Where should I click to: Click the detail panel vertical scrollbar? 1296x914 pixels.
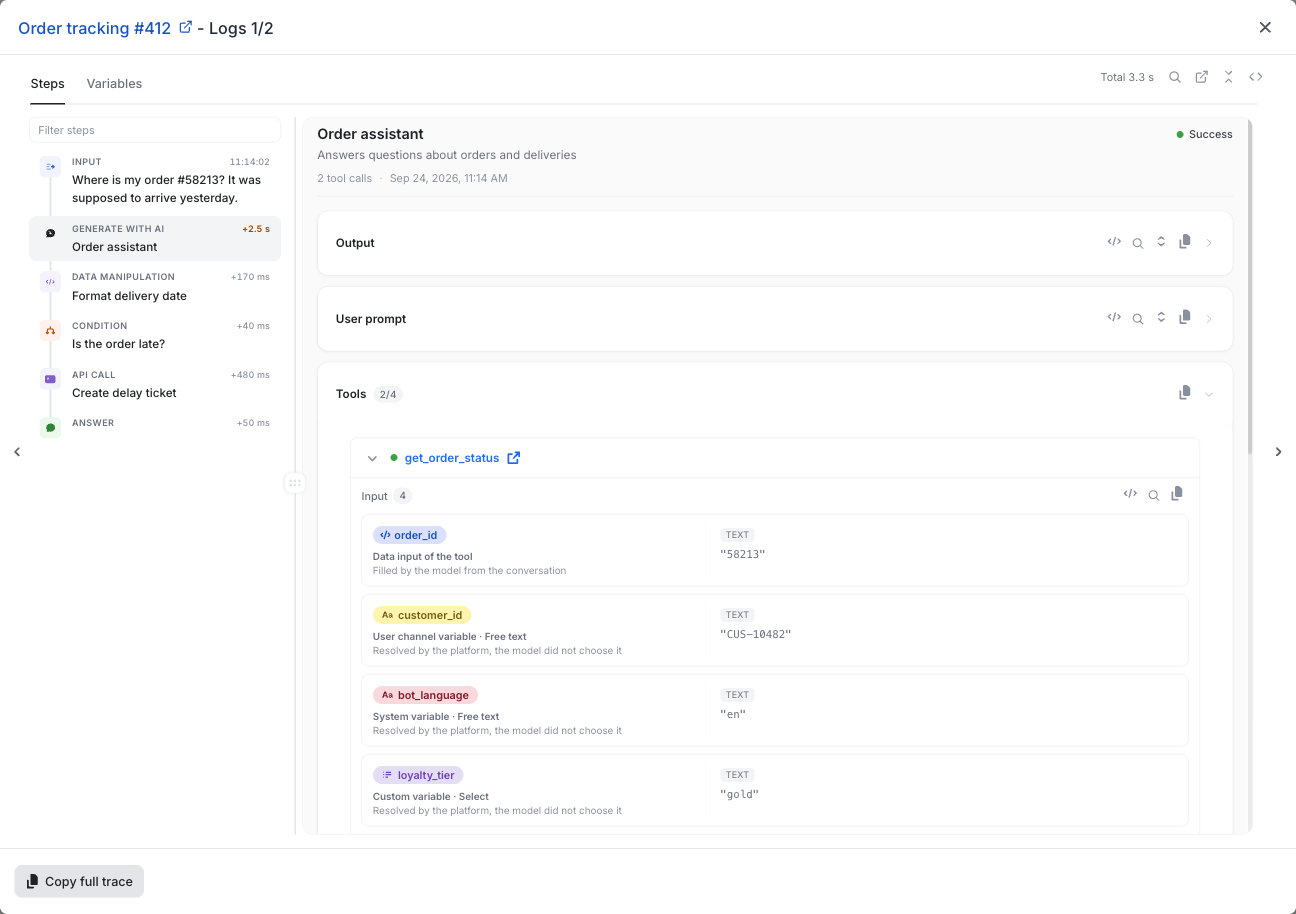(1249, 286)
